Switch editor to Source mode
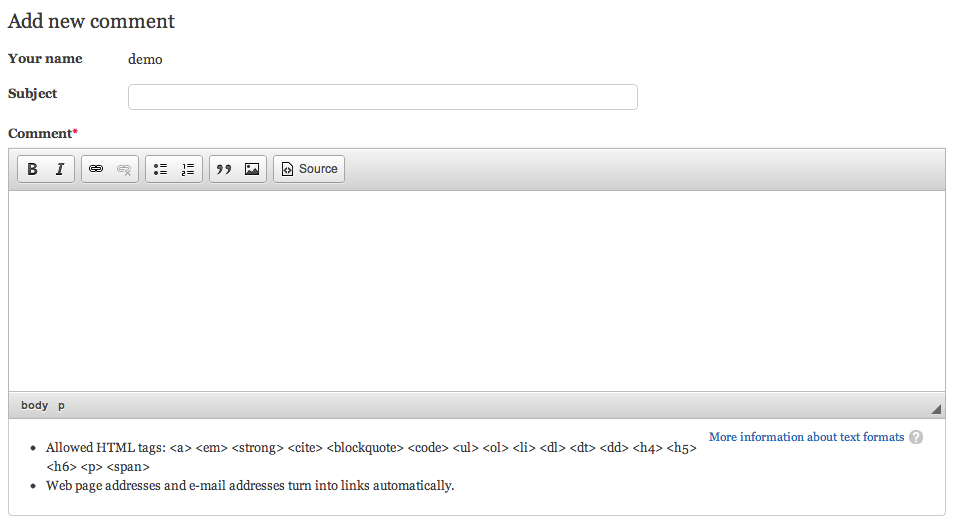Viewport: 954px width, 523px height. click(x=309, y=169)
